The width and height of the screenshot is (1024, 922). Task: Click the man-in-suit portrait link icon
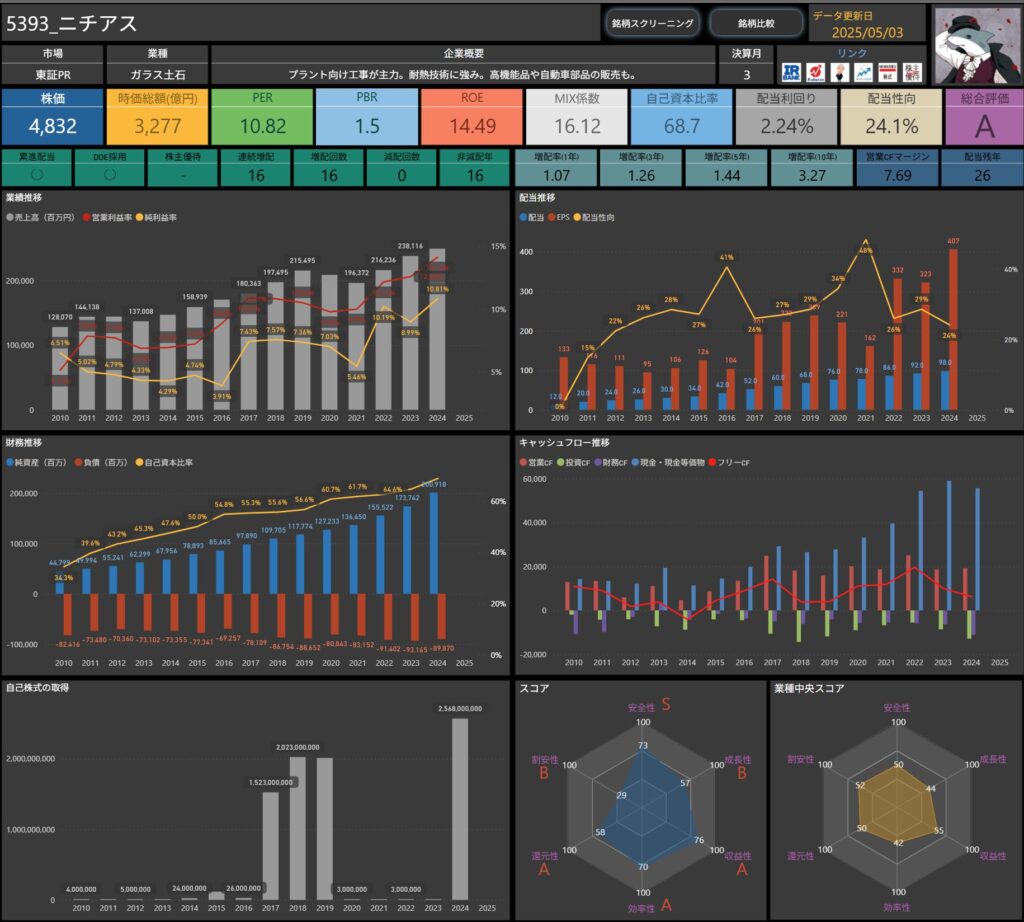click(x=840, y=72)
